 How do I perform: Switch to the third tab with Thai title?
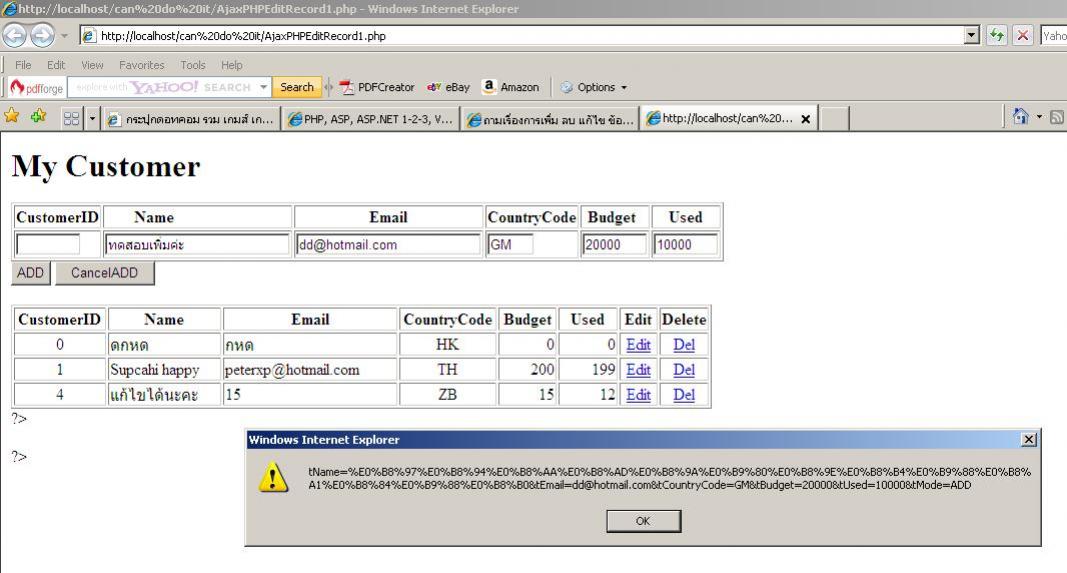[550, 119]
